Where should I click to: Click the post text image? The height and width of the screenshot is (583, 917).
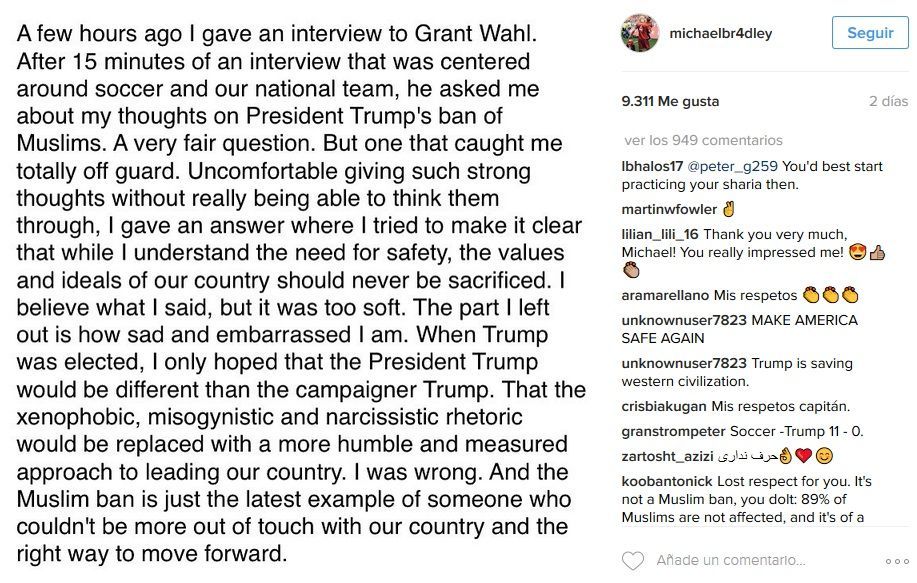[x=300, y=291]
